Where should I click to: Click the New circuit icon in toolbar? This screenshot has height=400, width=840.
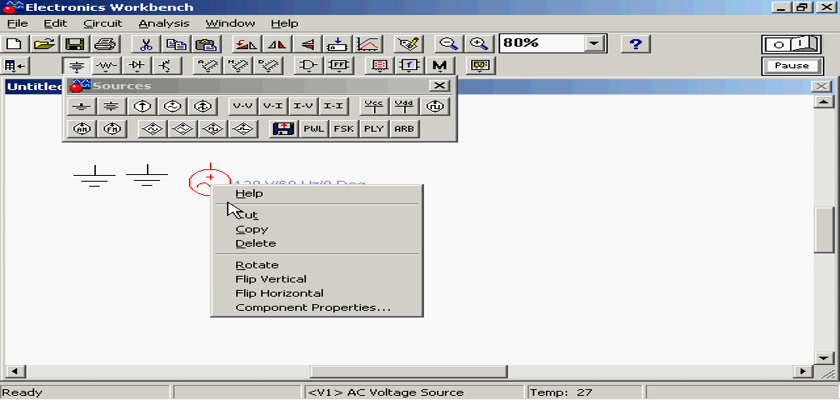[x=14, y=44]
